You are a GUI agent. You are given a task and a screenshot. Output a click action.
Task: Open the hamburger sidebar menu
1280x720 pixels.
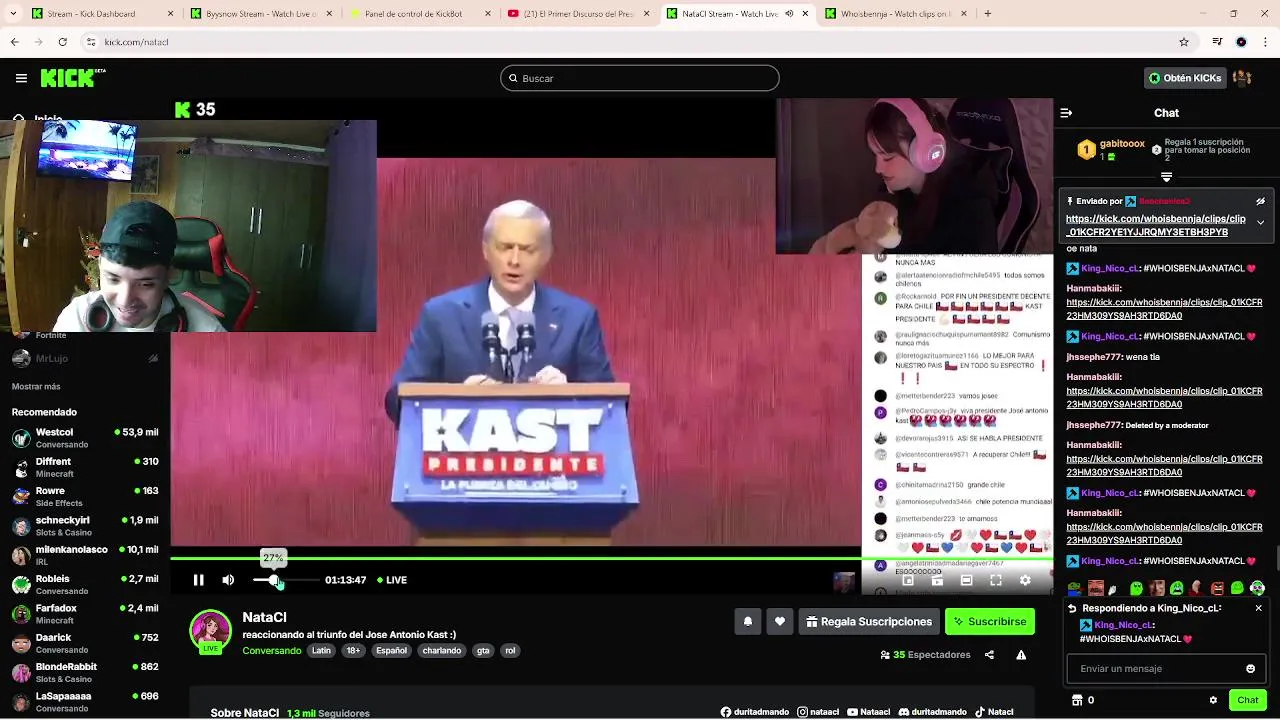(21, 78)
